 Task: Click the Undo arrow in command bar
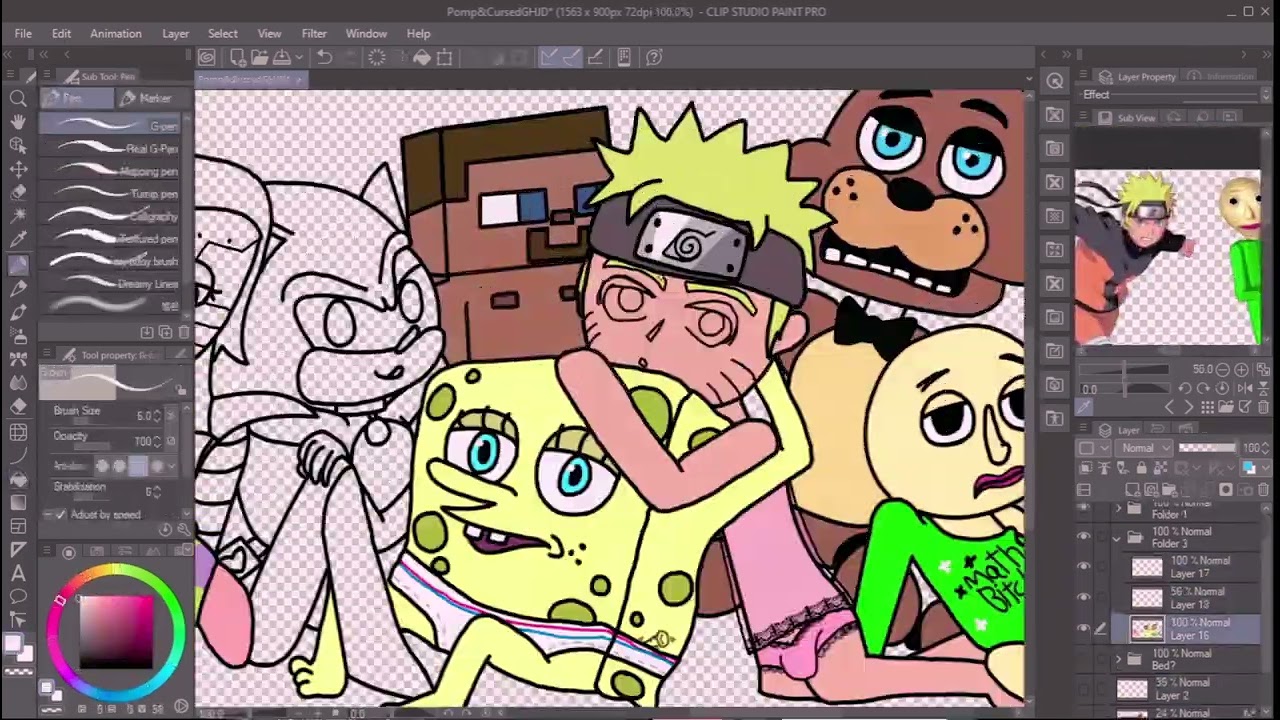tap(324, 58)
